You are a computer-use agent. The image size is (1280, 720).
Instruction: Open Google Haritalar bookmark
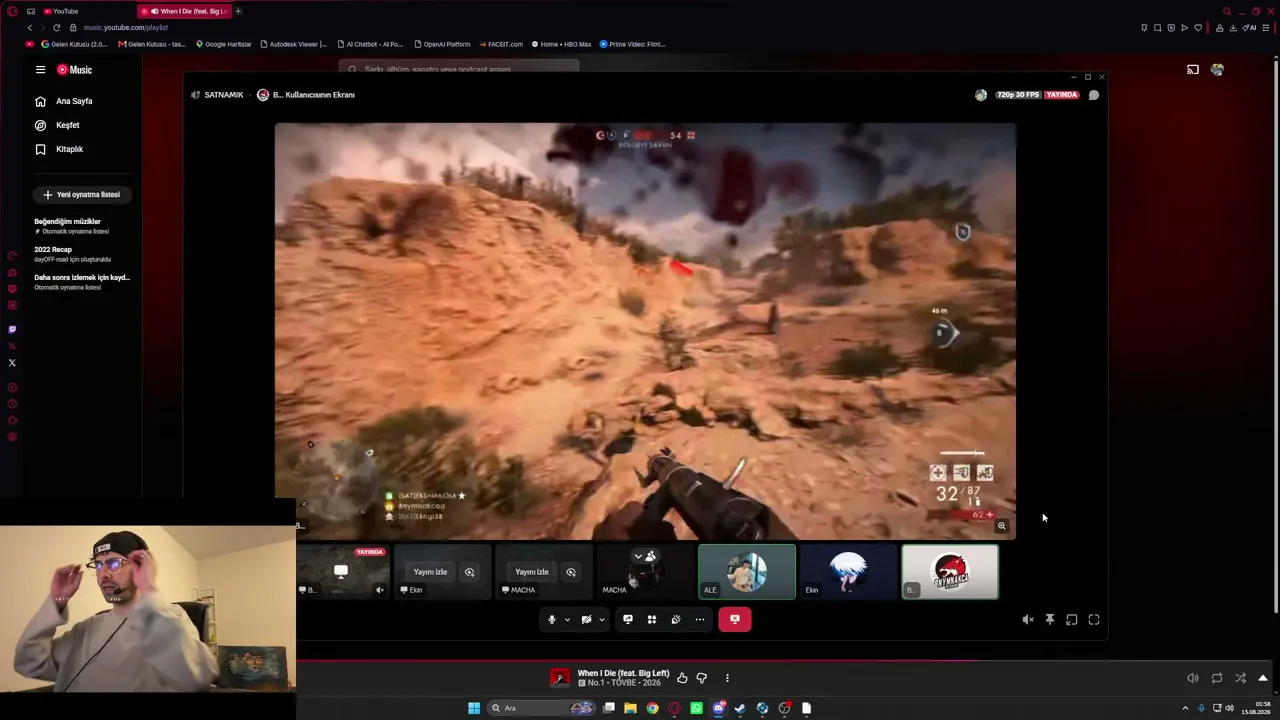[x=224, y=44]
